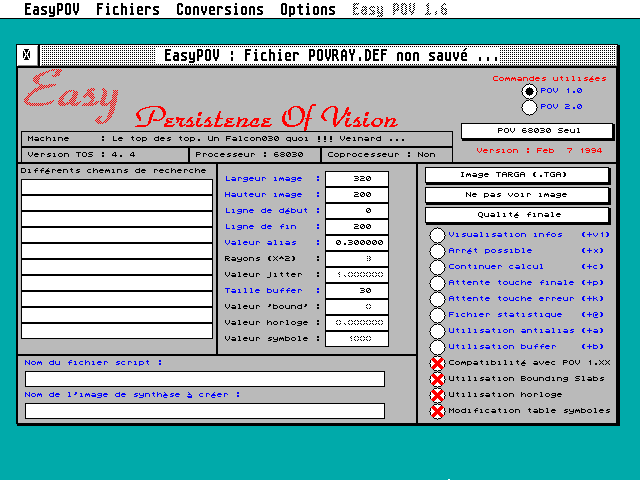Click crossed-out Utilisation horloge box
The height and width of the screenshot is (480, 640).
tap(437, 395)
